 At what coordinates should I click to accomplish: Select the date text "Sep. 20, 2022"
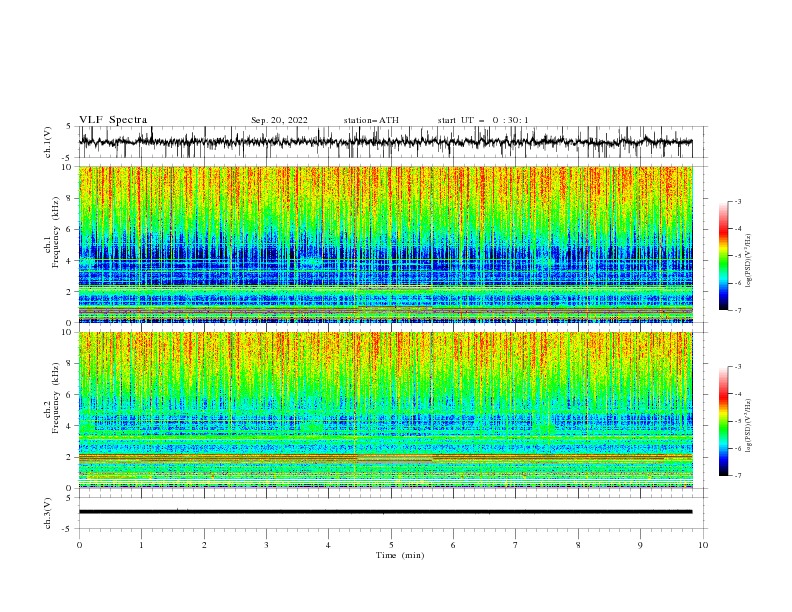coord(279,120)
